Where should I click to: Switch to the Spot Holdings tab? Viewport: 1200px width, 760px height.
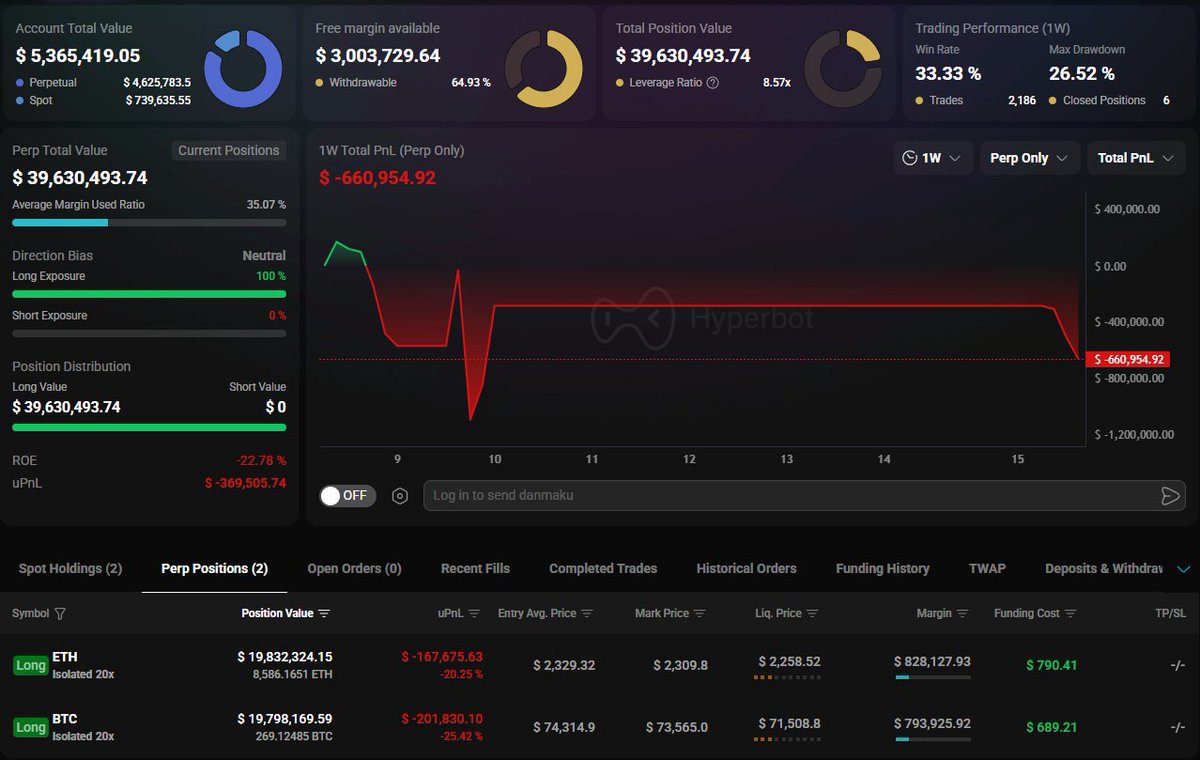[70, 568]
